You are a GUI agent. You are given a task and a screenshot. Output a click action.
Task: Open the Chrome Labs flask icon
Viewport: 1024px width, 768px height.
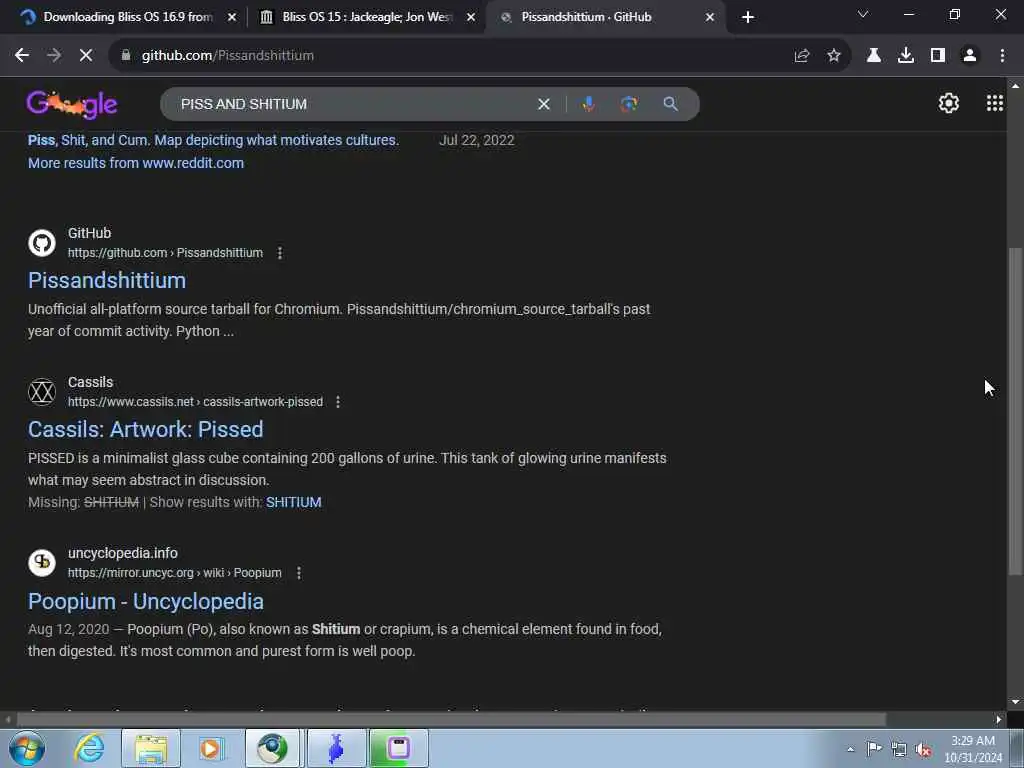click(x=874, y=56)
